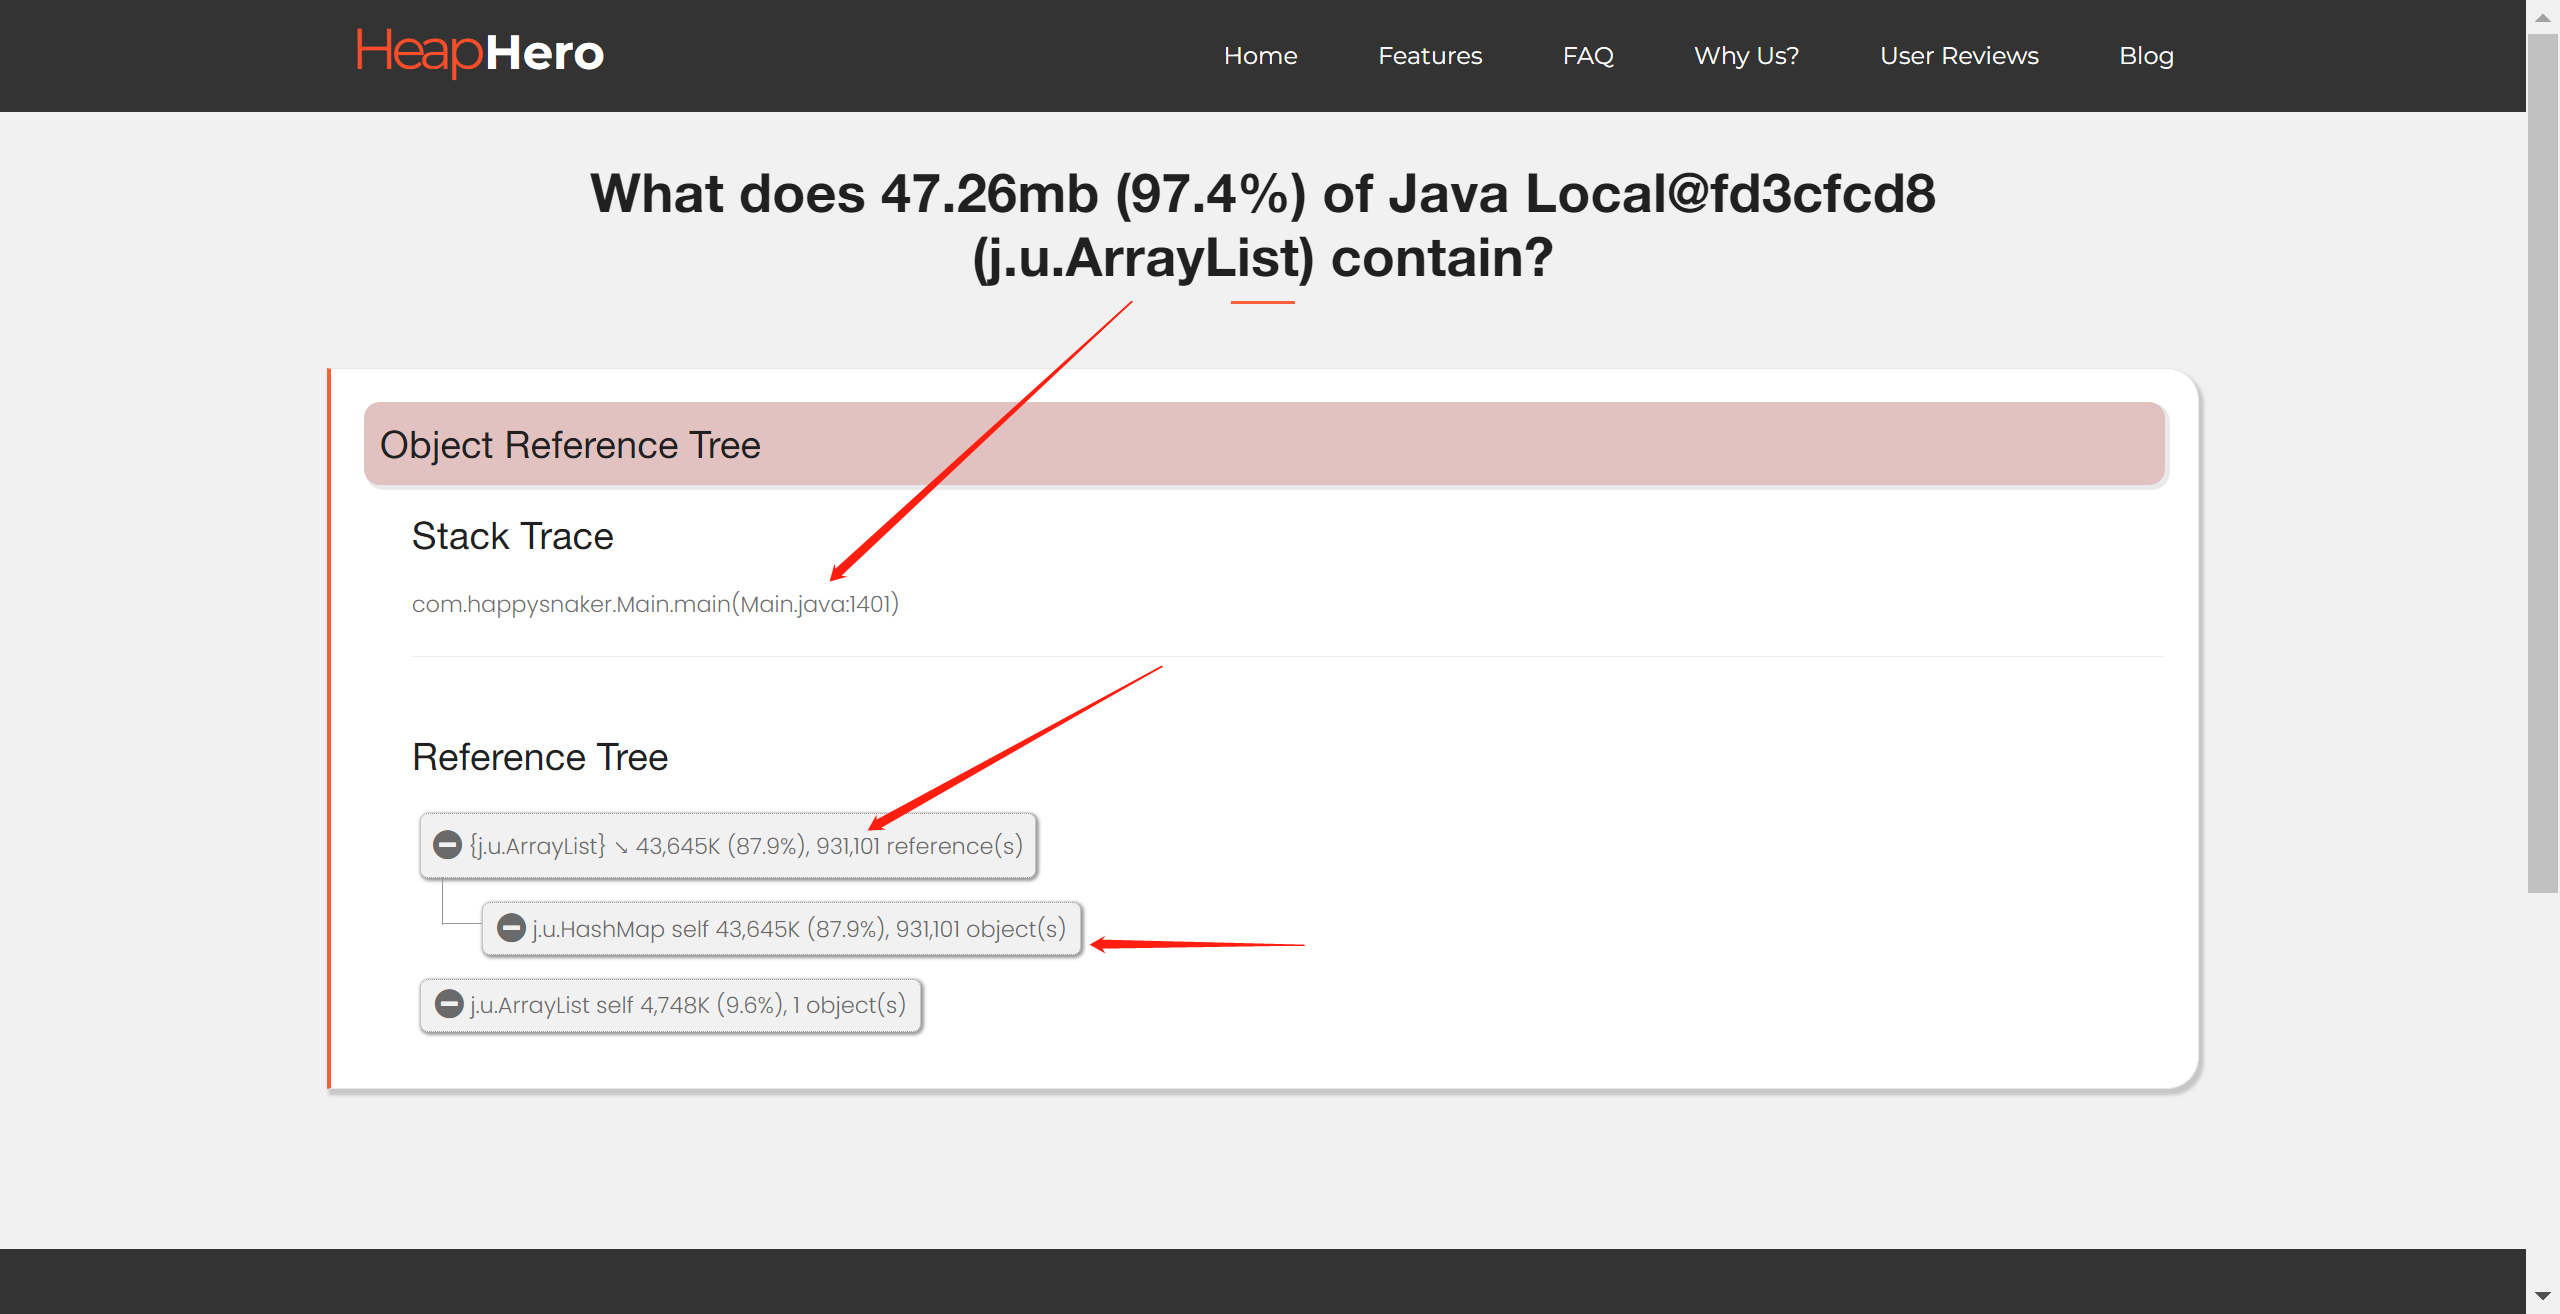Click the vertical scrollbar thumb
This screenshot has height=1314, width=2560.
click(x=2542, y=463)
